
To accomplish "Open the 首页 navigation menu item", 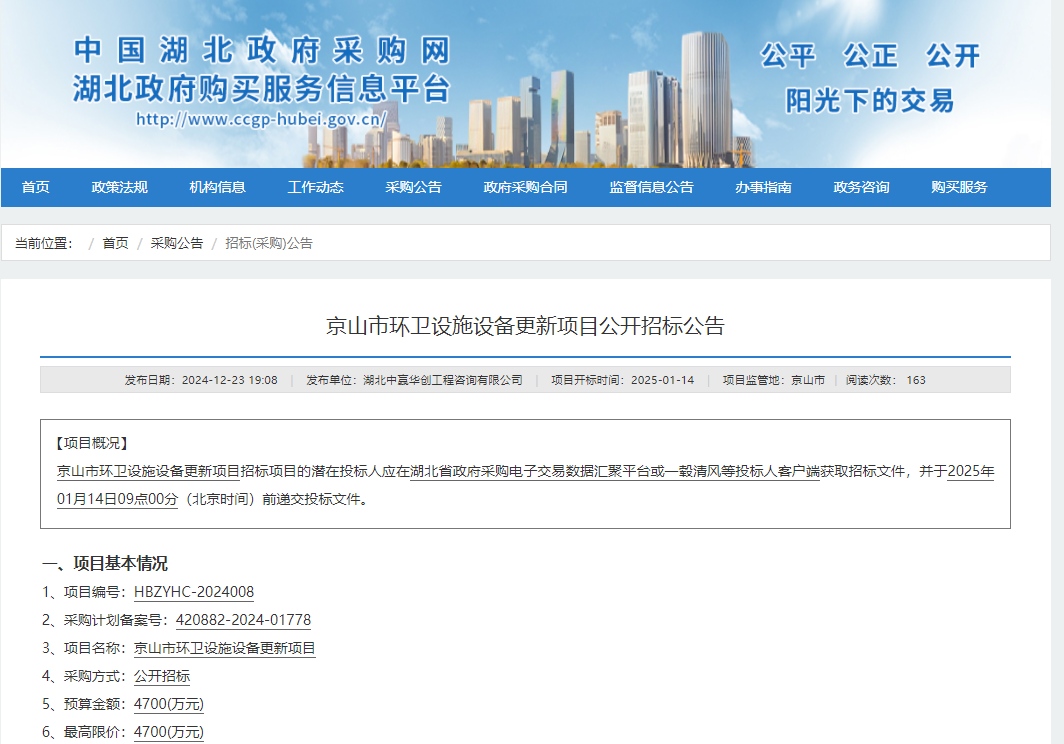I will (35, 187).
